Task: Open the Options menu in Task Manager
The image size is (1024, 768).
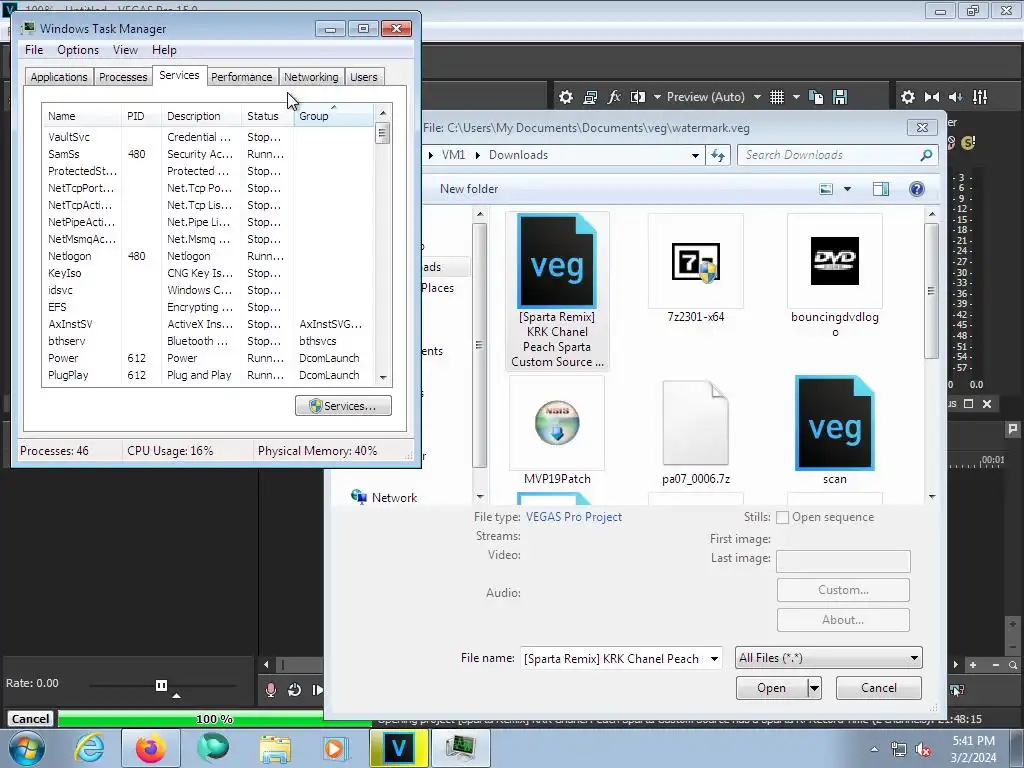Action: tap(78, 50)
